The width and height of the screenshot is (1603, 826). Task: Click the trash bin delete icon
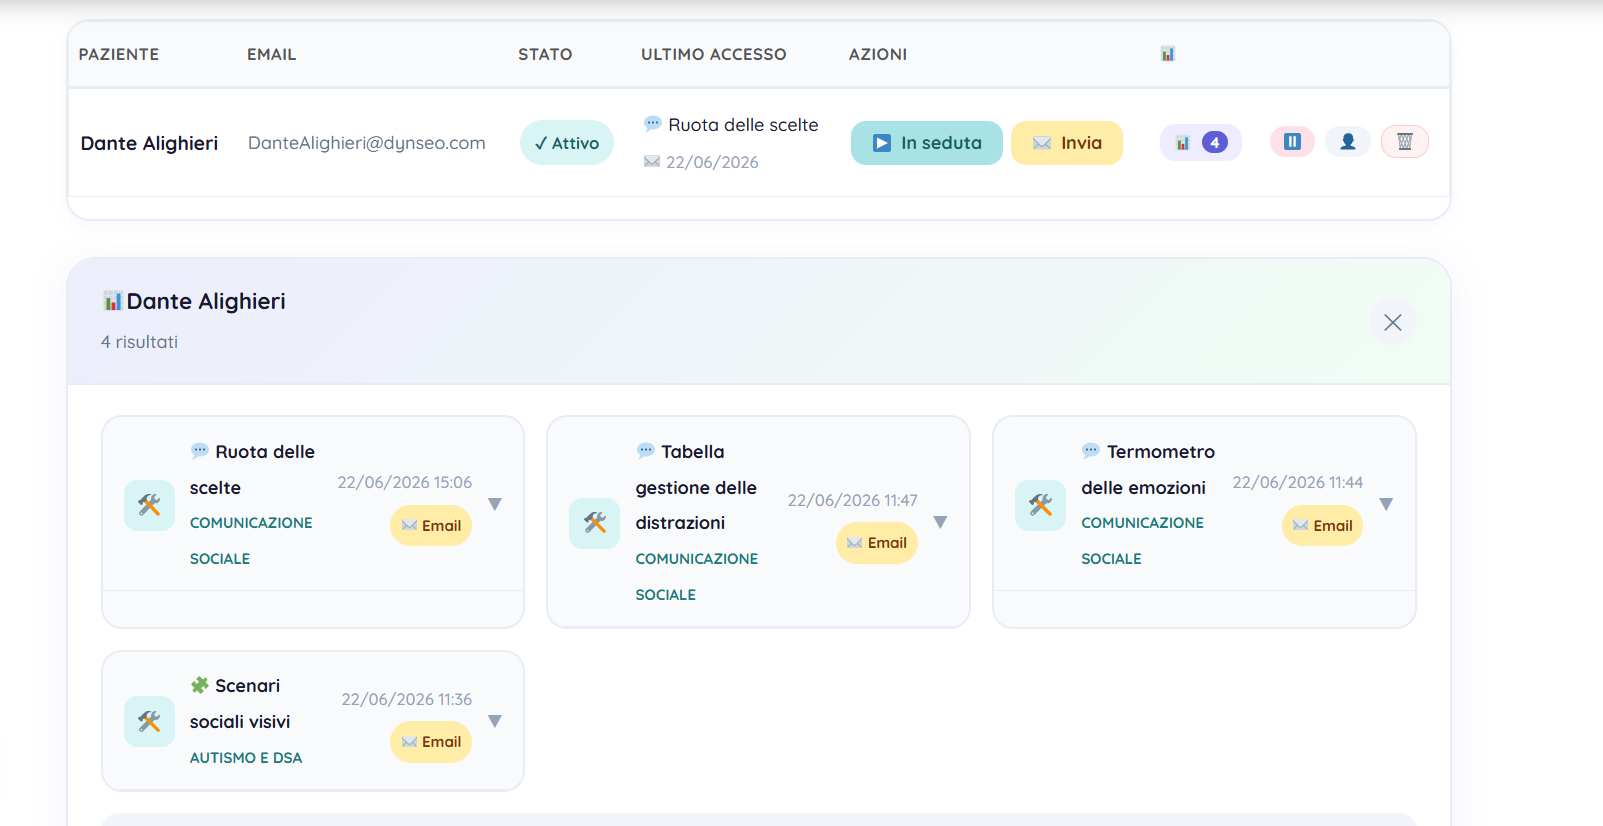coord(1404,142)
